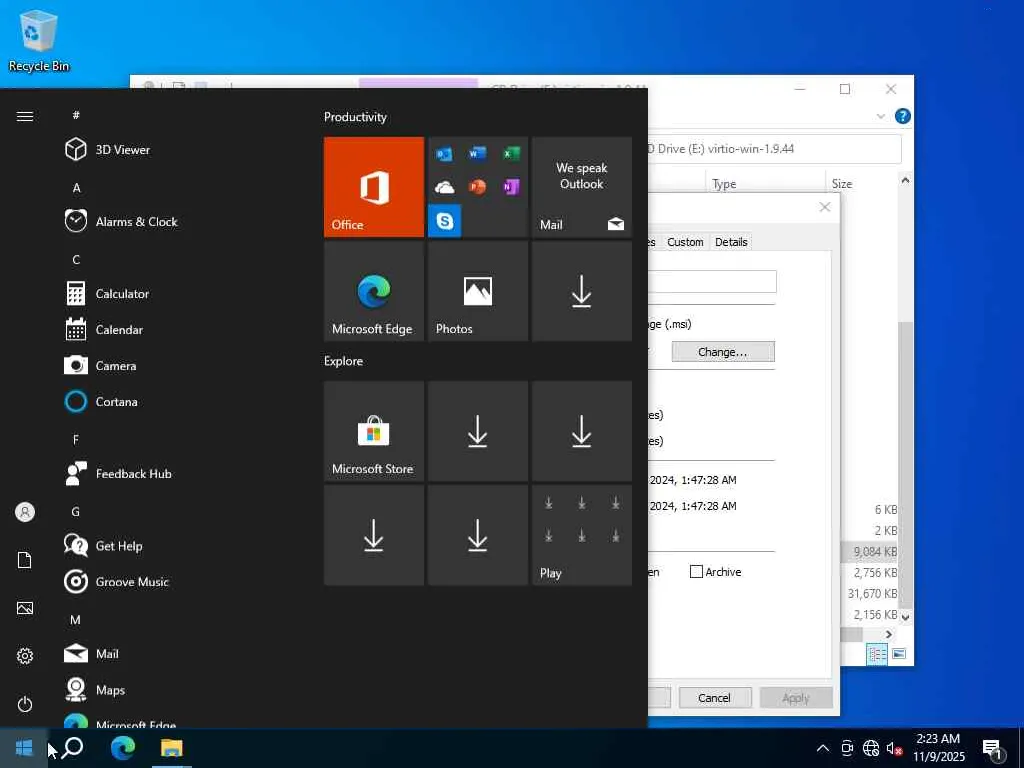
Task: Expand the Start menu hamburger
Action: 25,116
